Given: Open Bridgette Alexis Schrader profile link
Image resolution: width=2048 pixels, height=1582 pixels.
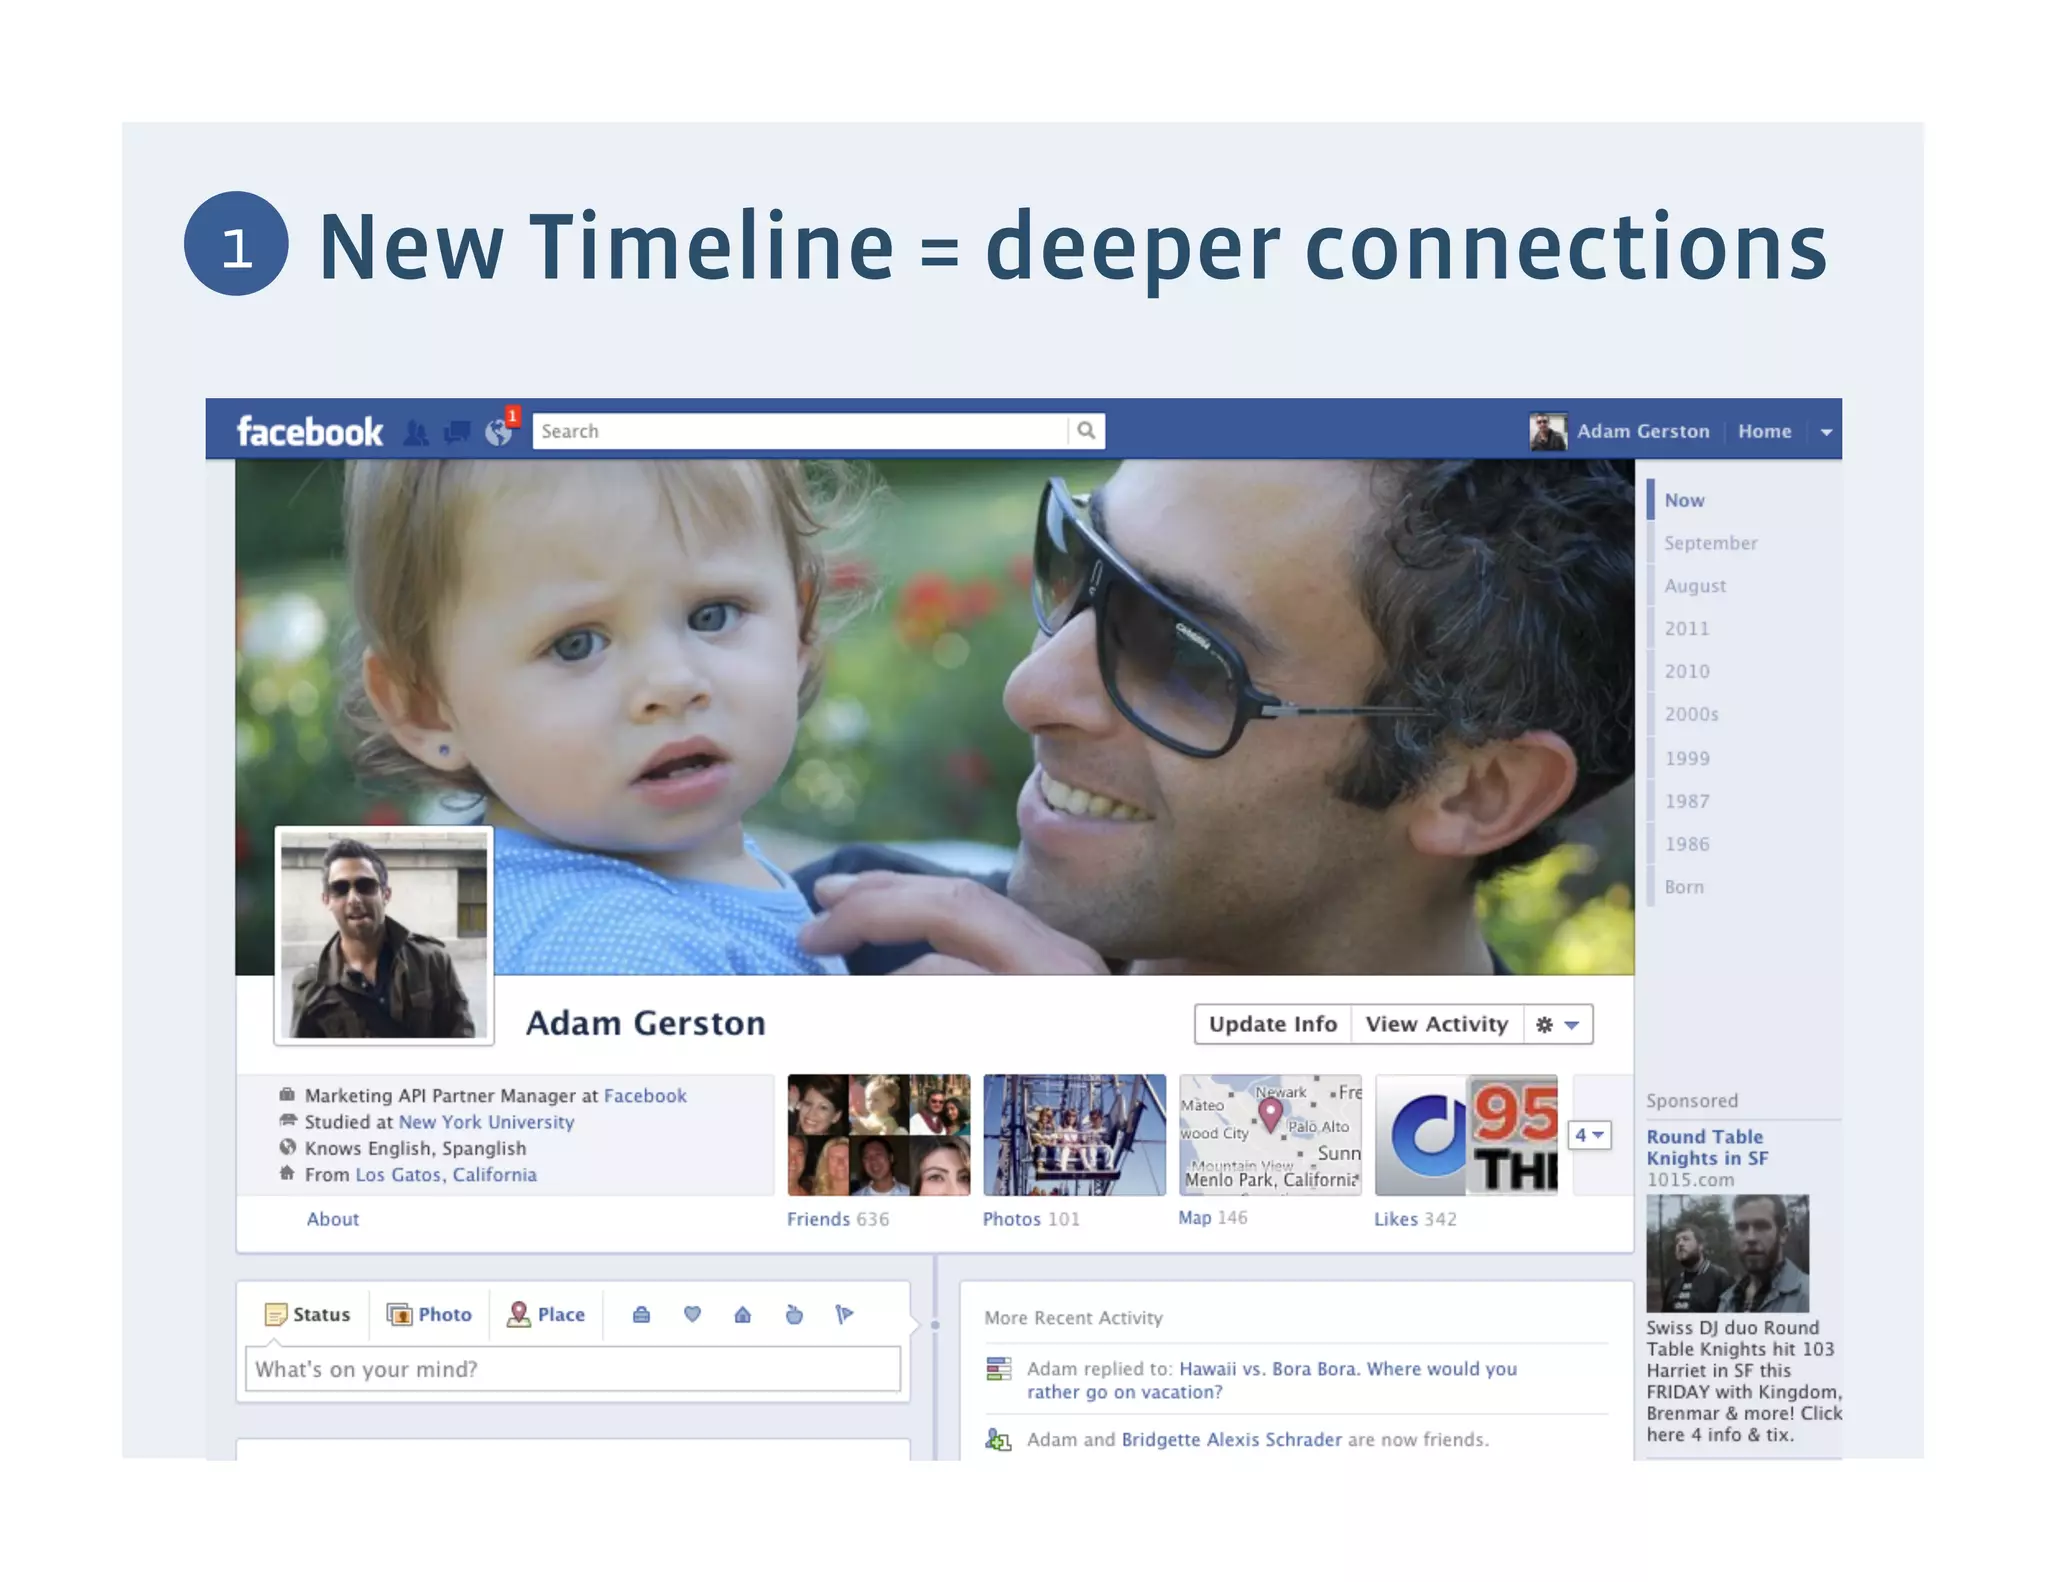Looking at the screenshot, I should 1232,1440.
